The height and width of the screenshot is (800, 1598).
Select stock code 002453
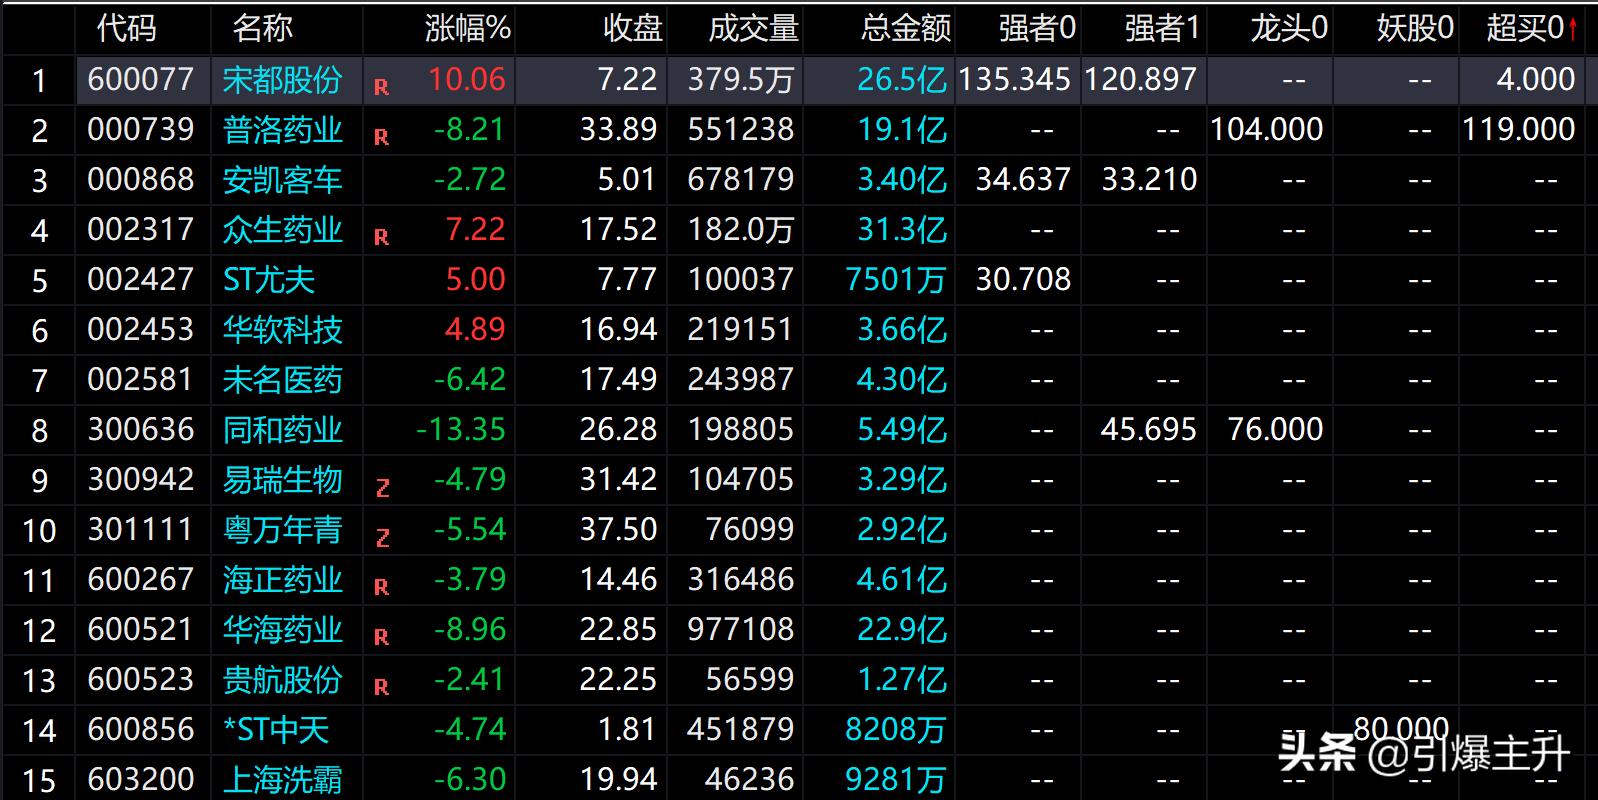141,329
